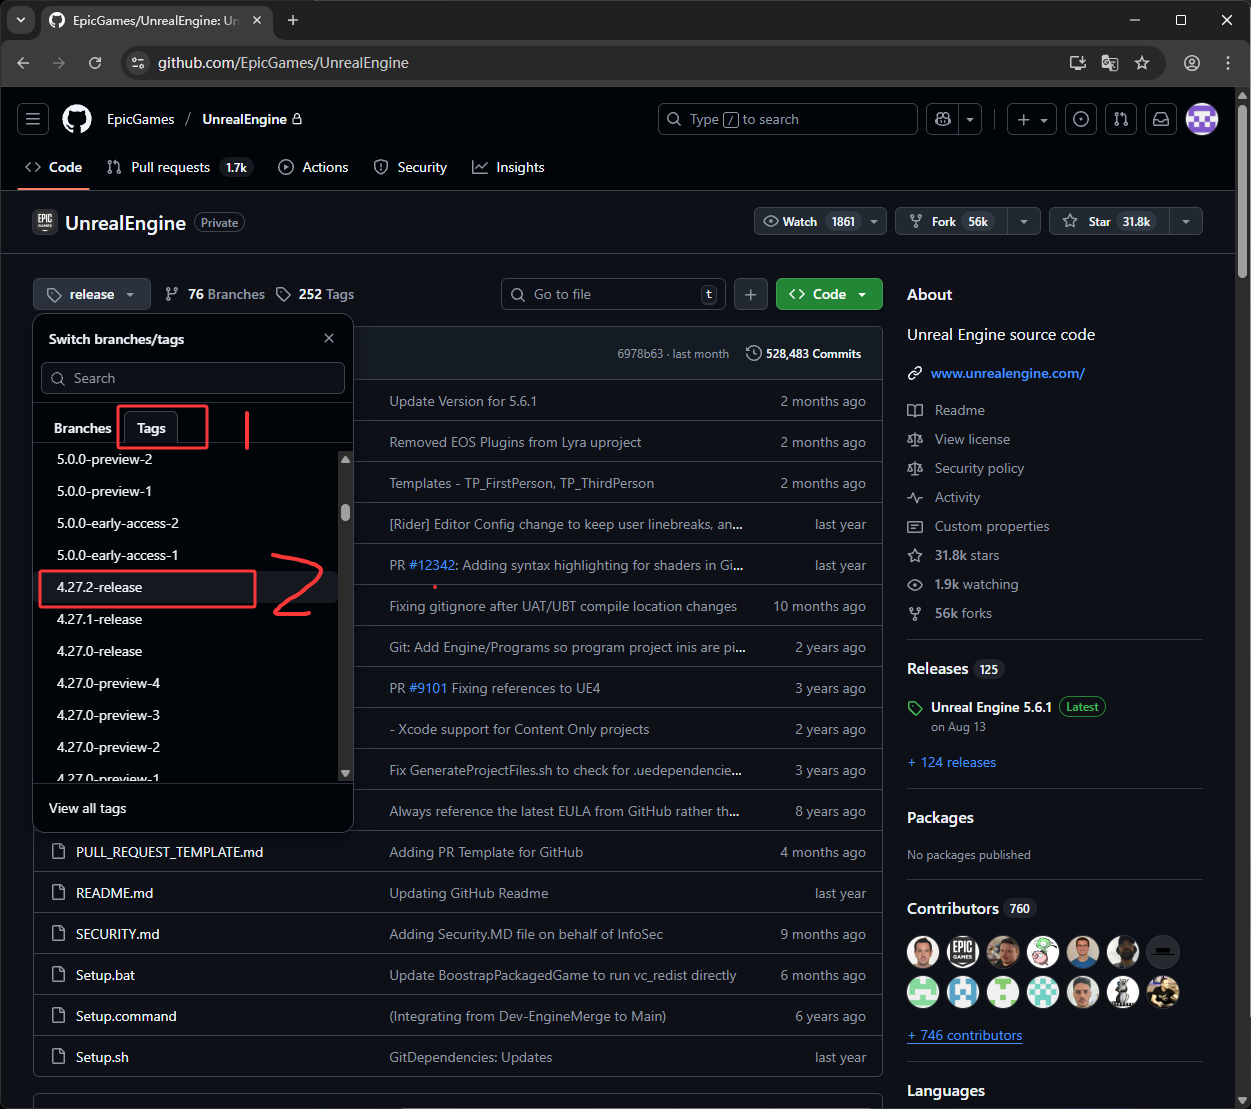Open the browser translate icon

(1110, 62)
